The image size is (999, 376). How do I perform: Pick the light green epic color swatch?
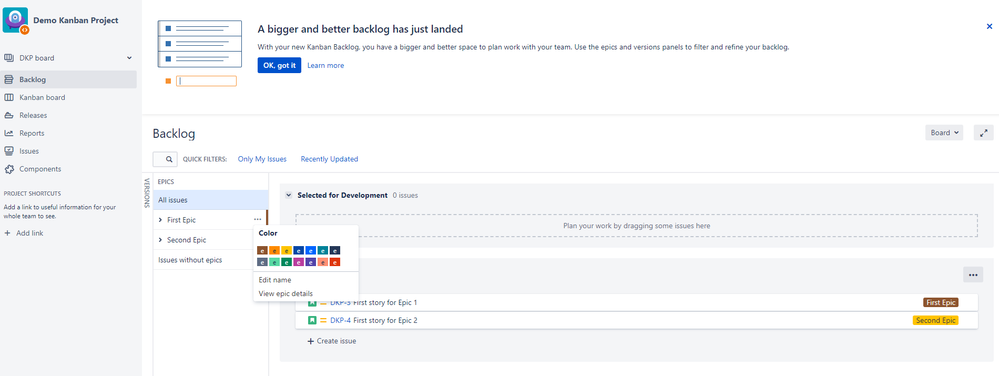tap(275, 262)
